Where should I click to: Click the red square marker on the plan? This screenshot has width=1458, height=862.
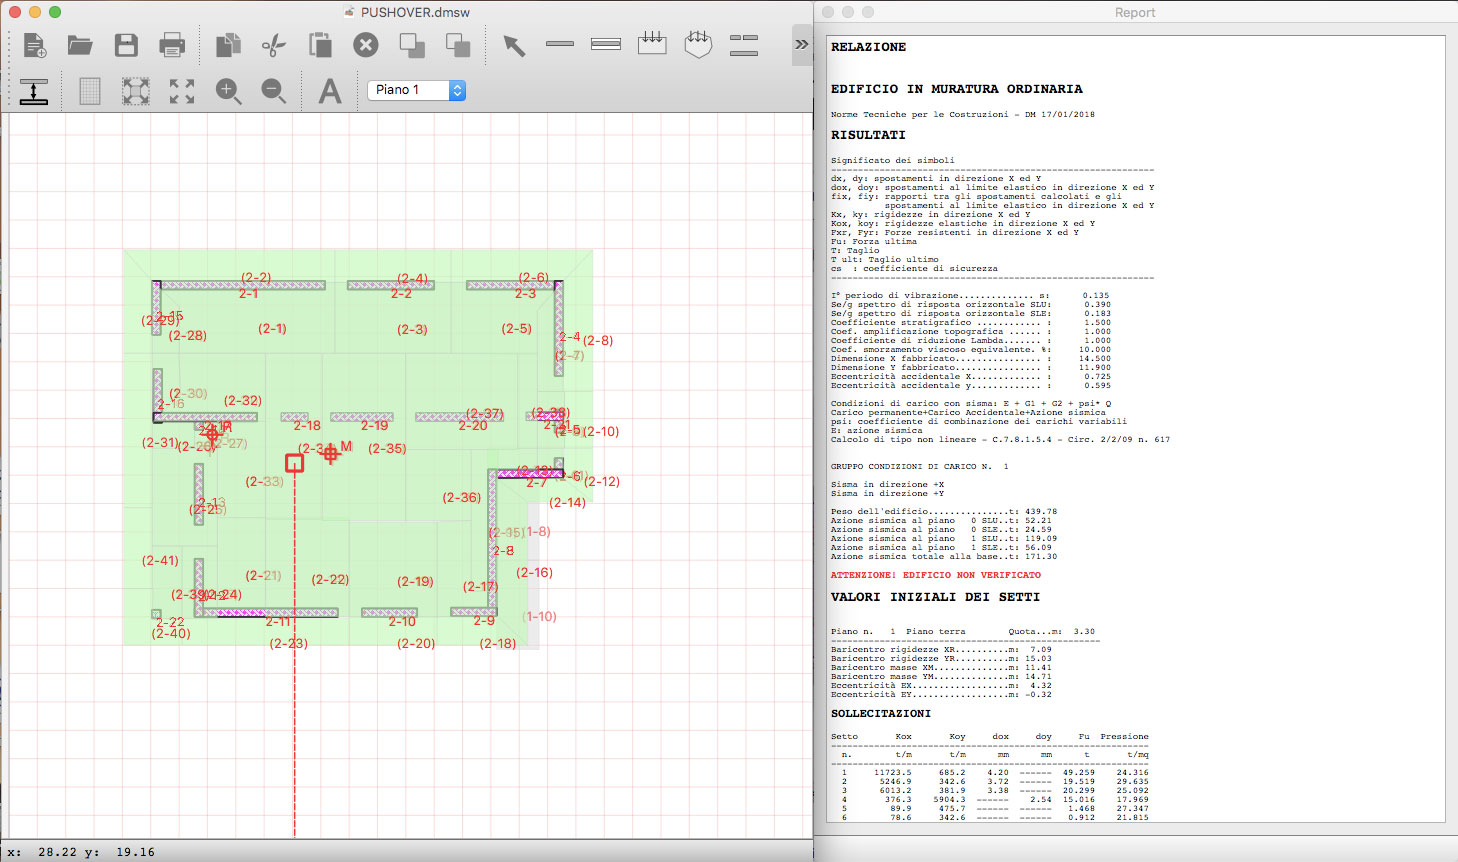click(294, 463)
